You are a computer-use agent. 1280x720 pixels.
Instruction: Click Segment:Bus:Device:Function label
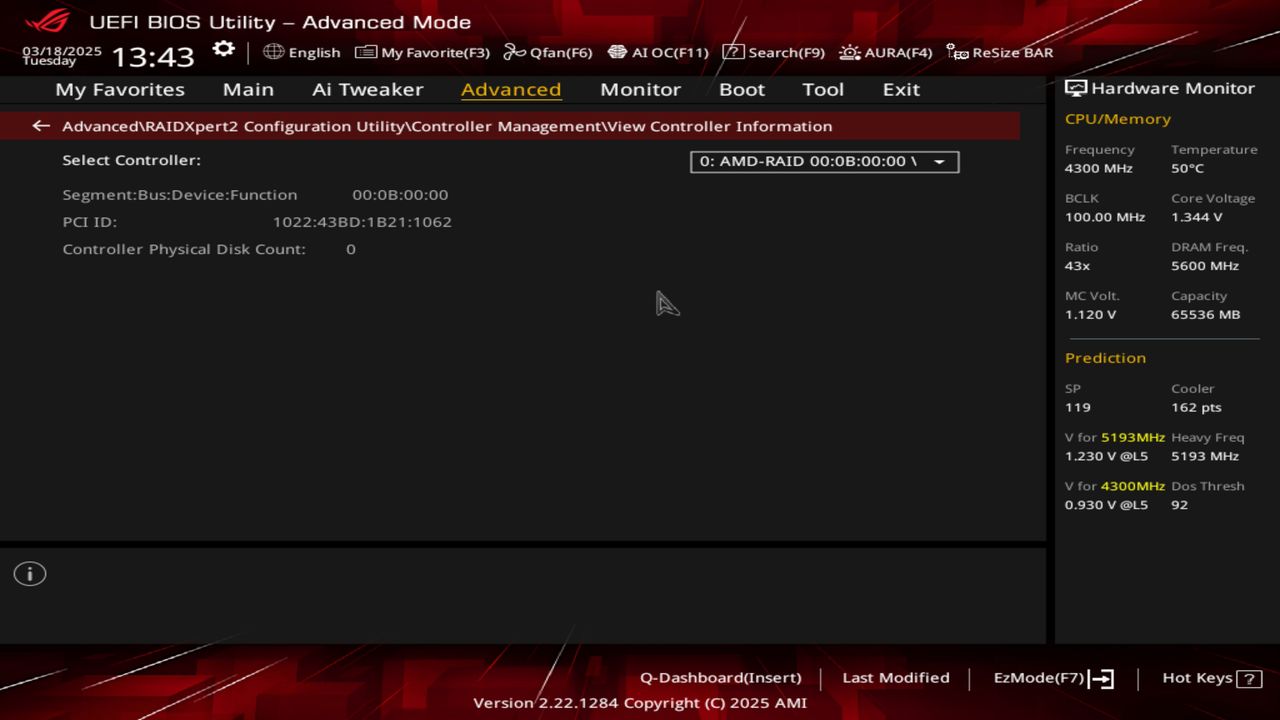click(180, 195)
